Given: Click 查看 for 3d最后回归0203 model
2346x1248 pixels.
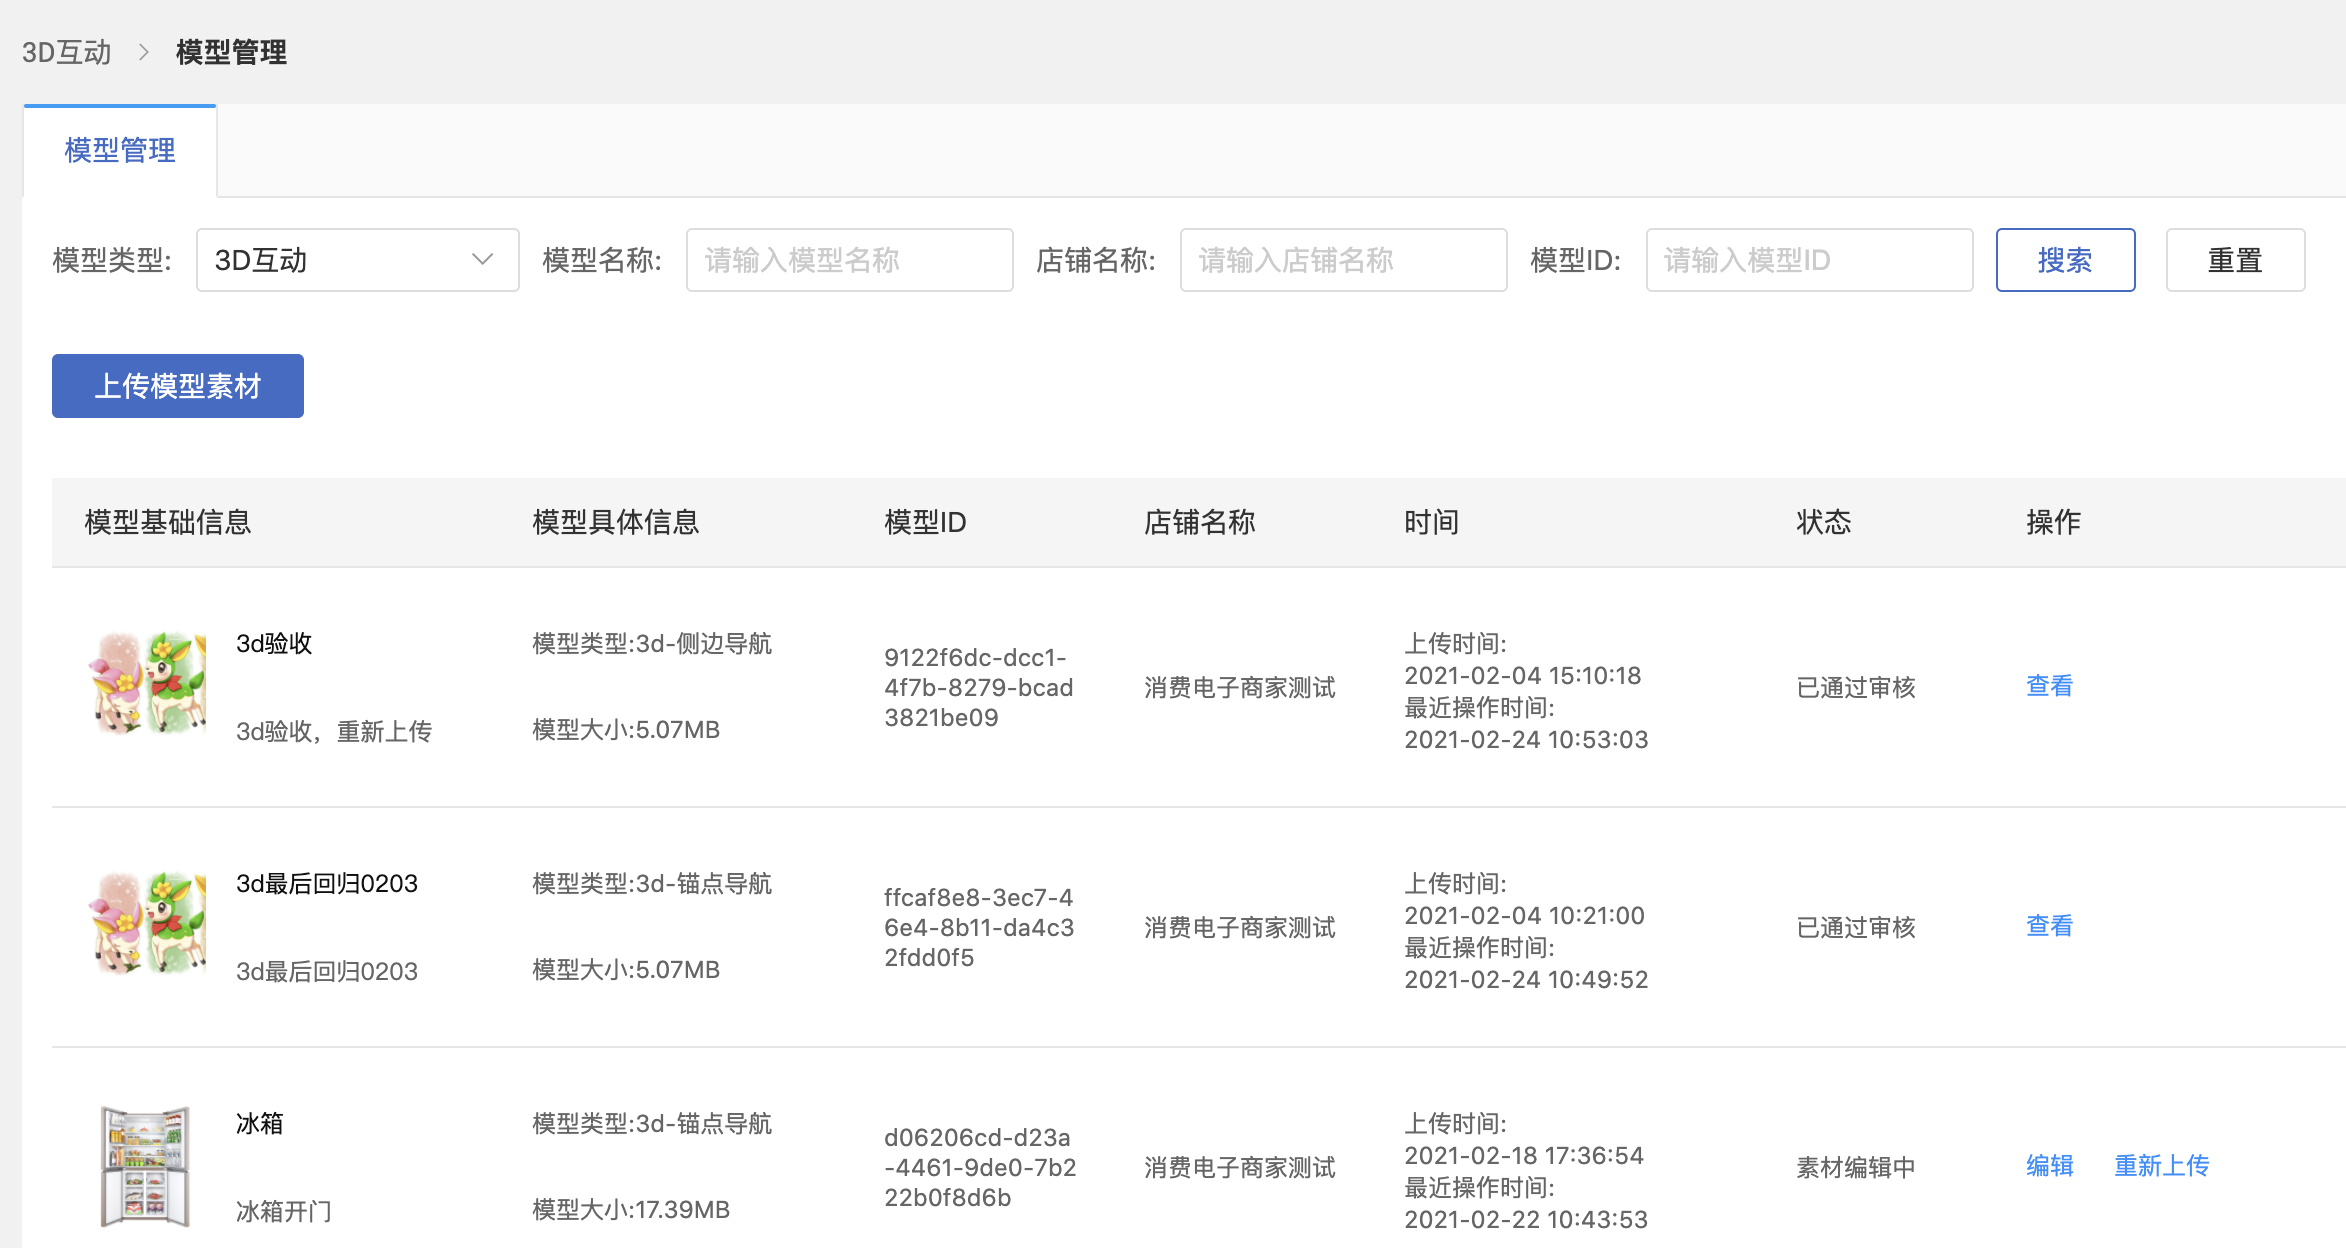Looking at the screenshot, I should 2049,926.
